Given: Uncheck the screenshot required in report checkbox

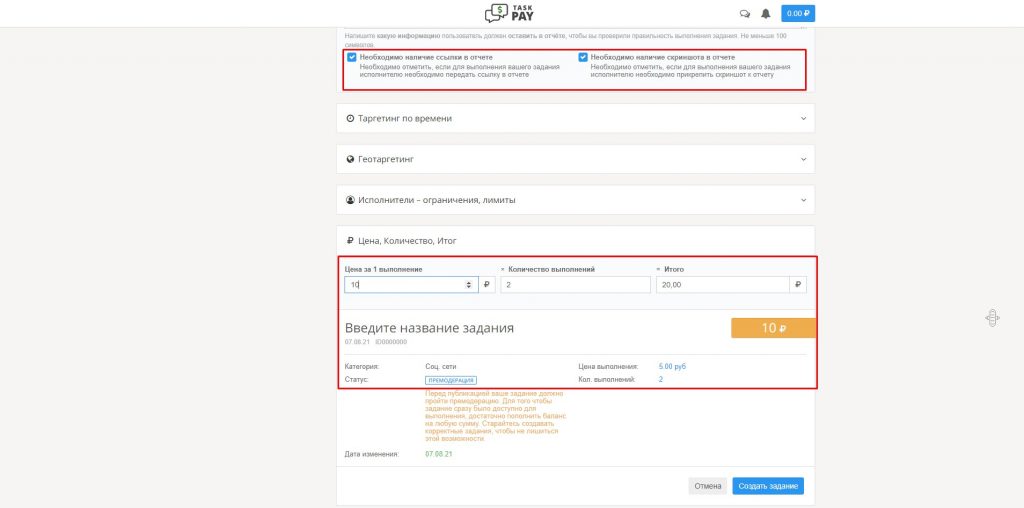Looking at the screenshot, I should pyautogui.click(x=583, y=57).
